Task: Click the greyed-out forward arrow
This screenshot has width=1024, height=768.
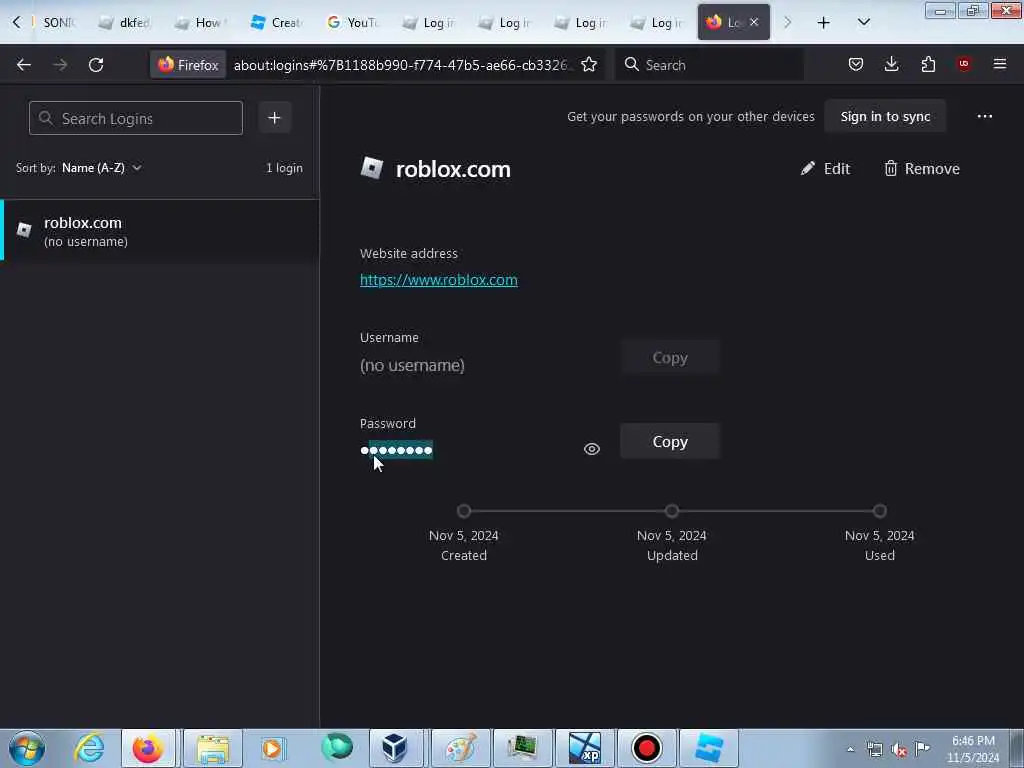Action: pos(60,65)
